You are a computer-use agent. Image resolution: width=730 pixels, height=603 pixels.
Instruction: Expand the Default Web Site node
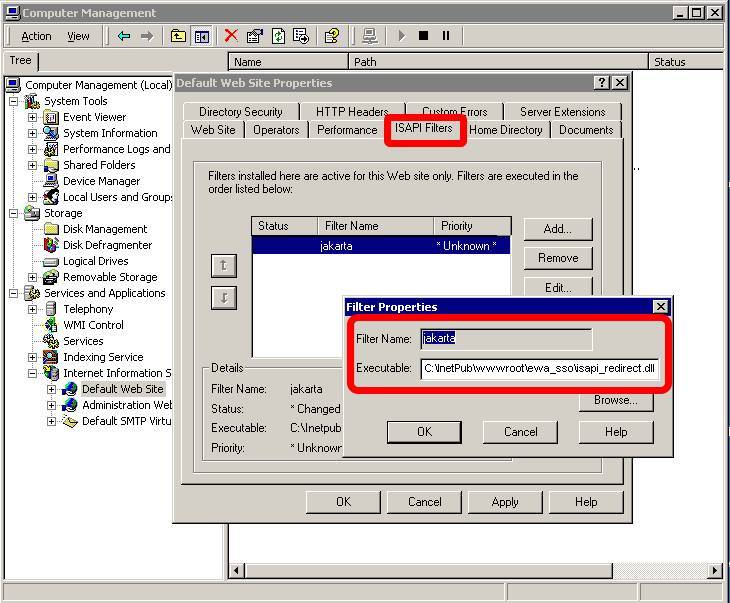pos(51,389)
